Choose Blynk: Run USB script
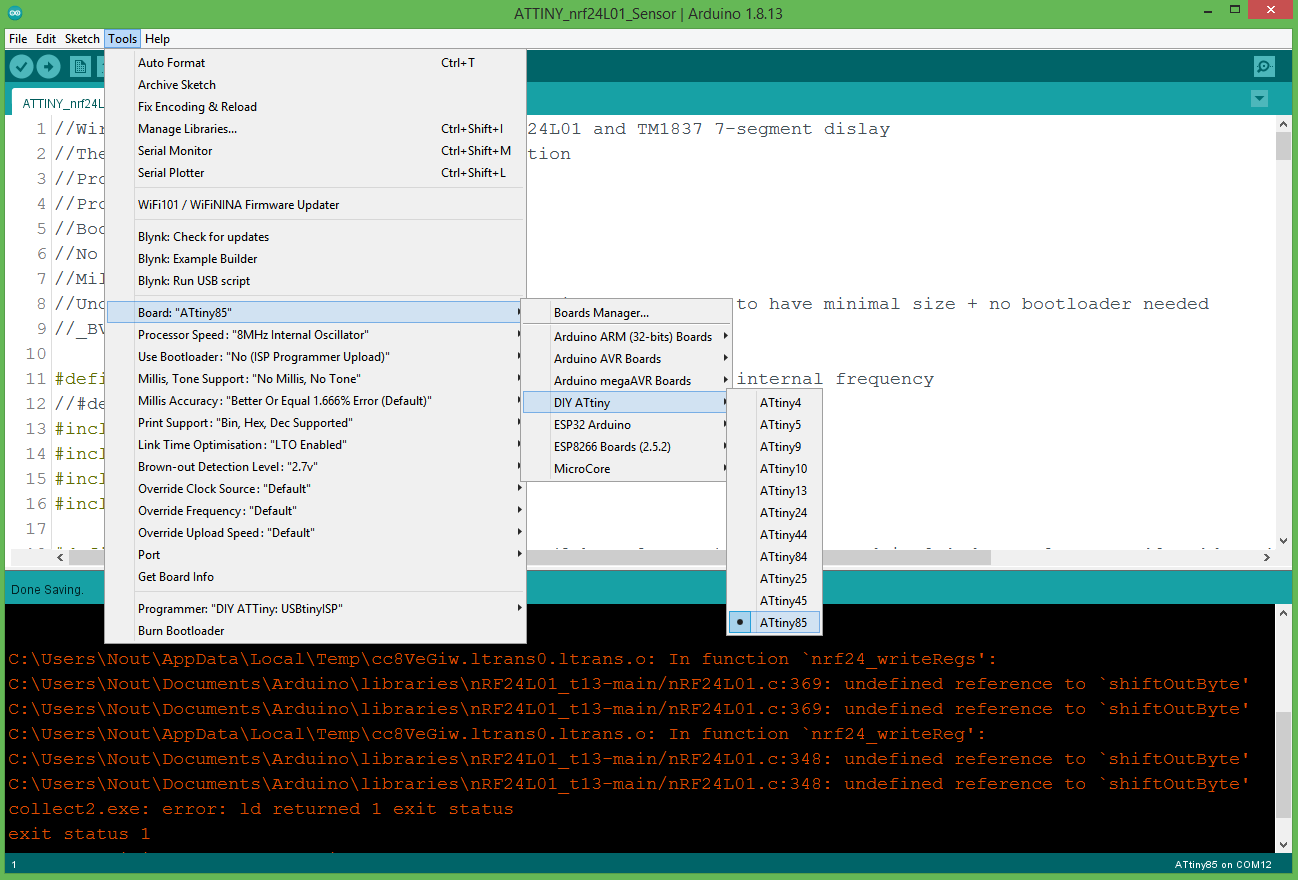The width and height of the screenshot is (1298, 880). pos(315,281)
